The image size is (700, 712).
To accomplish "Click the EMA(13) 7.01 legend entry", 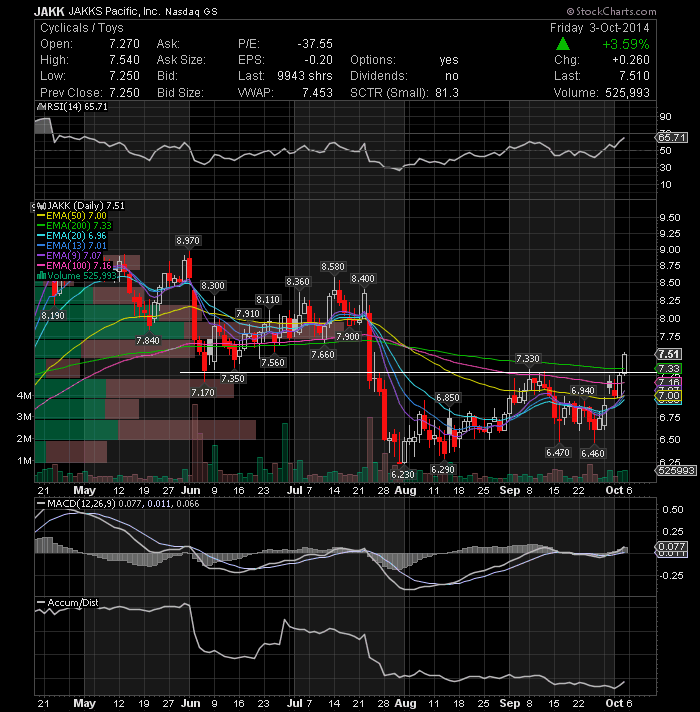I will [x=72, y=246].
